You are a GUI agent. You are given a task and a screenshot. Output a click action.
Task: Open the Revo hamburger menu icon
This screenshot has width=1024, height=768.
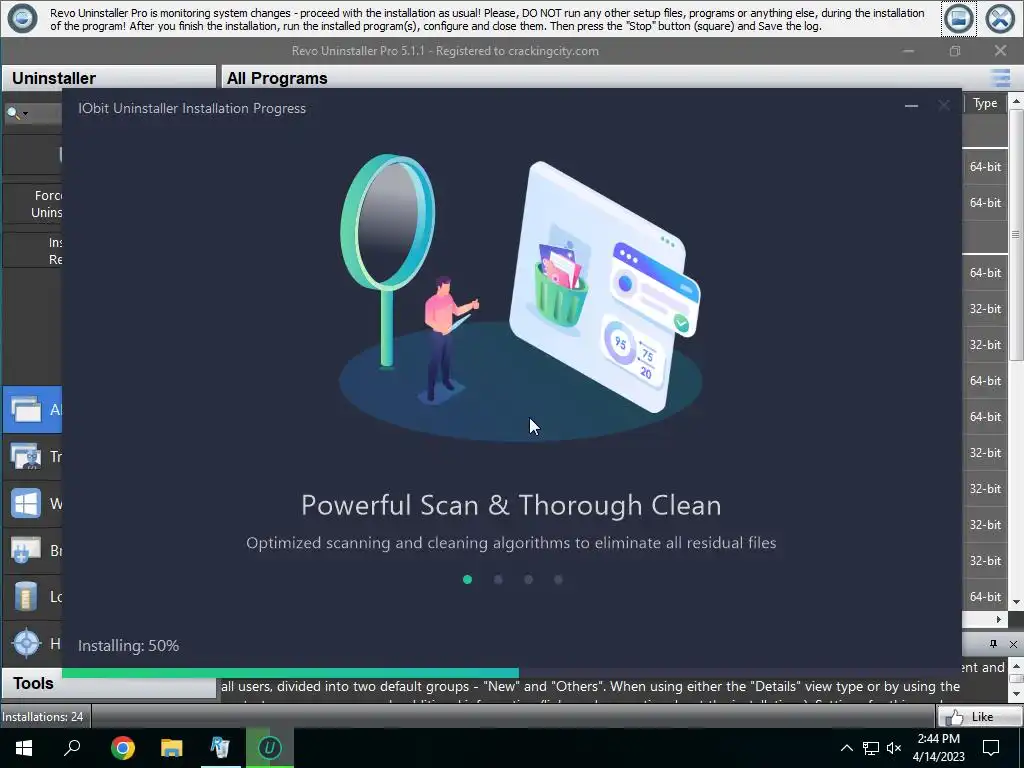click(1000, 78)
